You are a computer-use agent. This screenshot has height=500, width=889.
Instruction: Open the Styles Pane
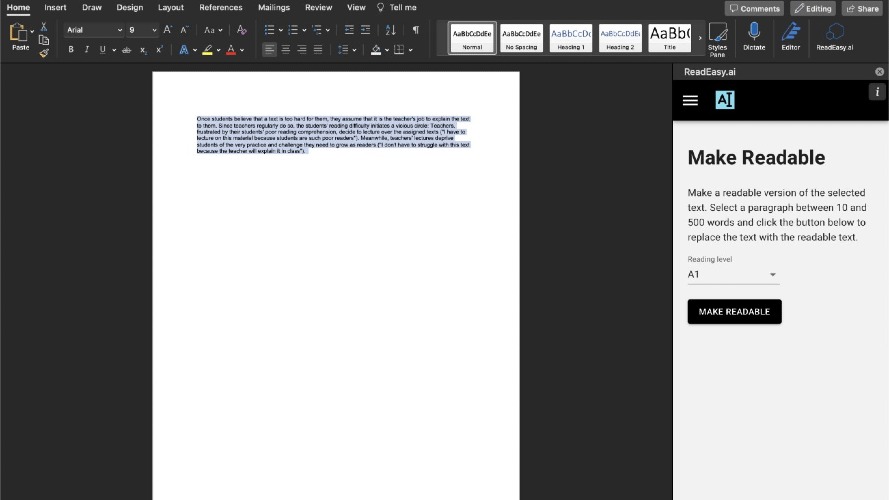[717, 39]
